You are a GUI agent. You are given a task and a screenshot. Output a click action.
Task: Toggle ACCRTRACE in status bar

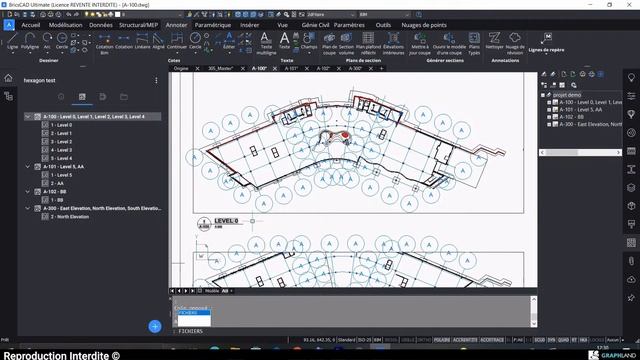pos(492,340)
